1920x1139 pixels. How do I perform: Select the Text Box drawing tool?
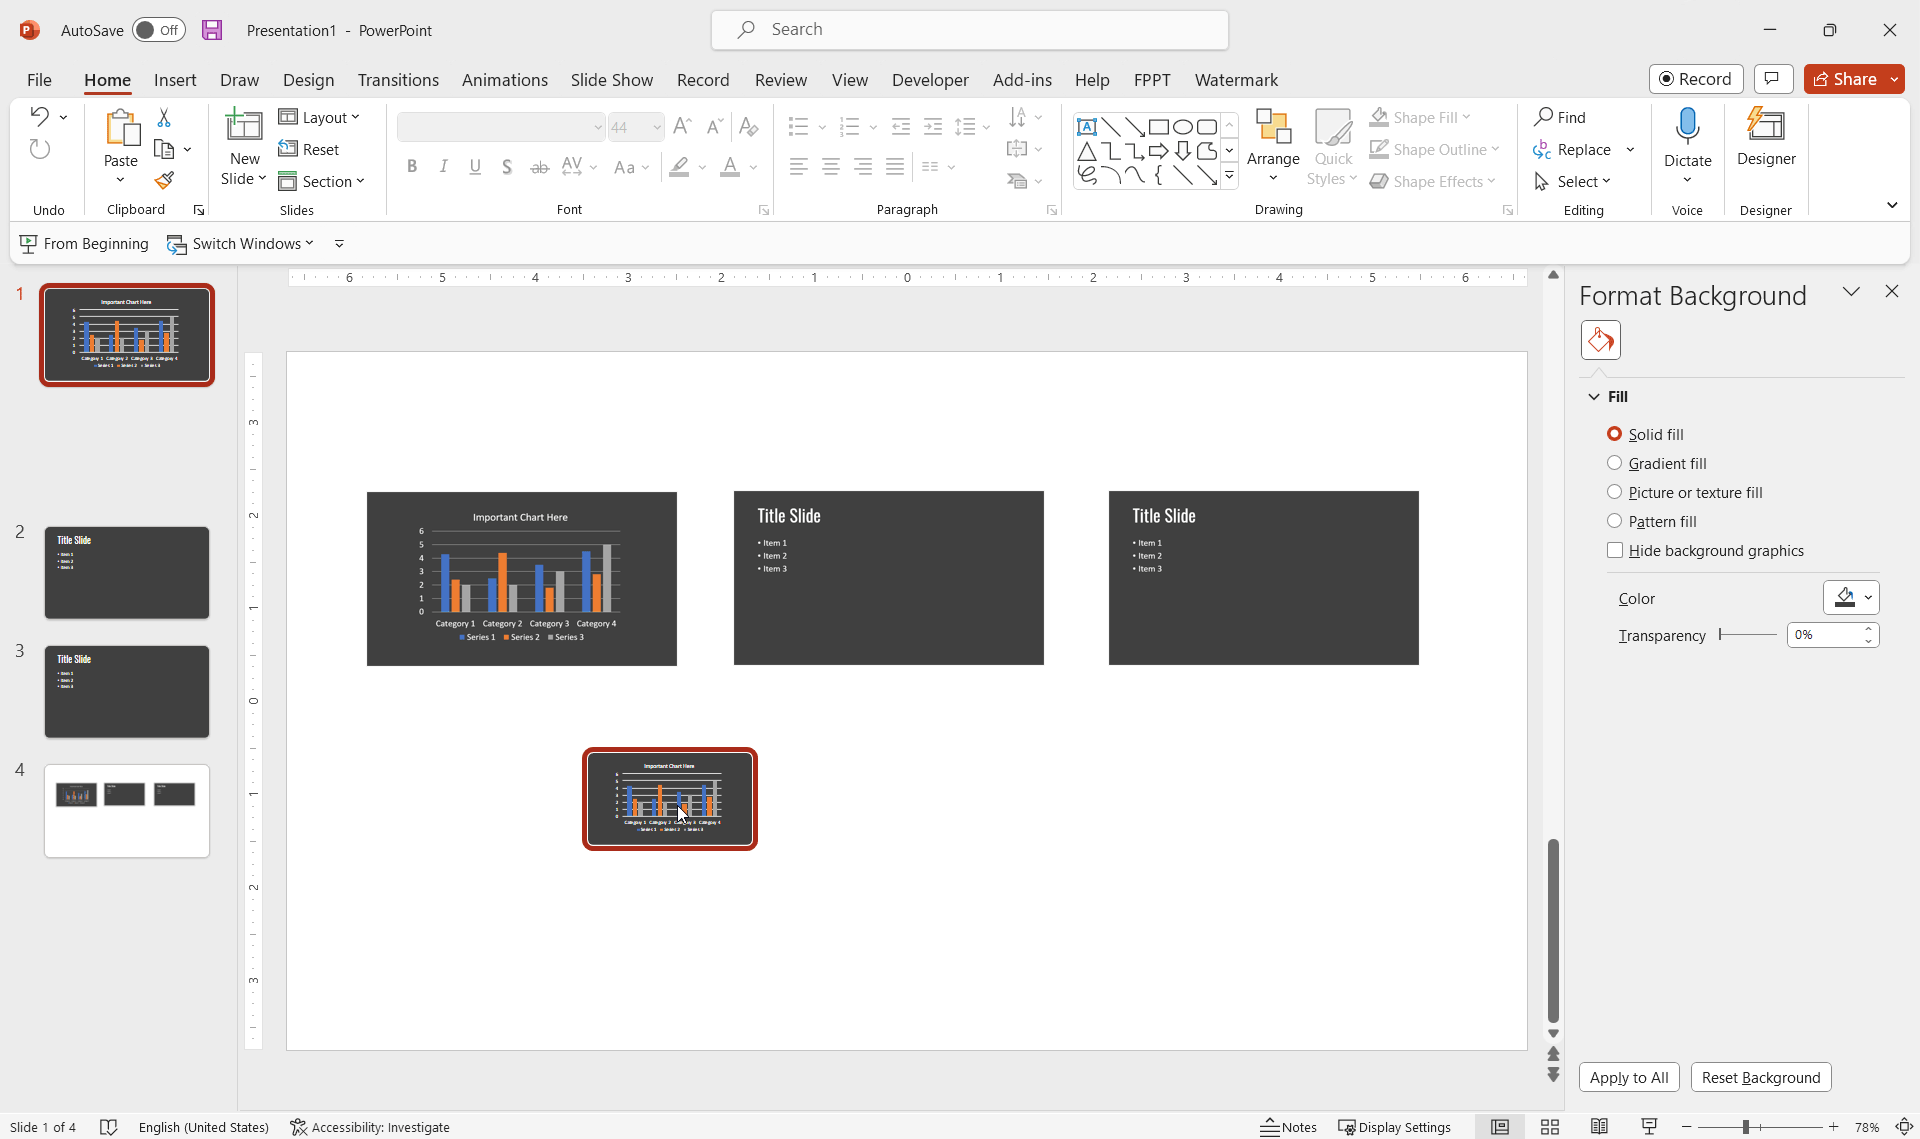coord(1089,126)
